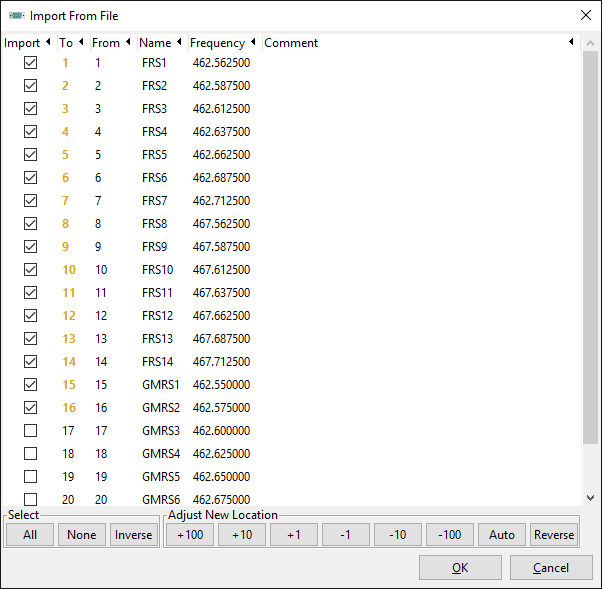Click the arrow beside the Name column header

[x=179, y=42]
